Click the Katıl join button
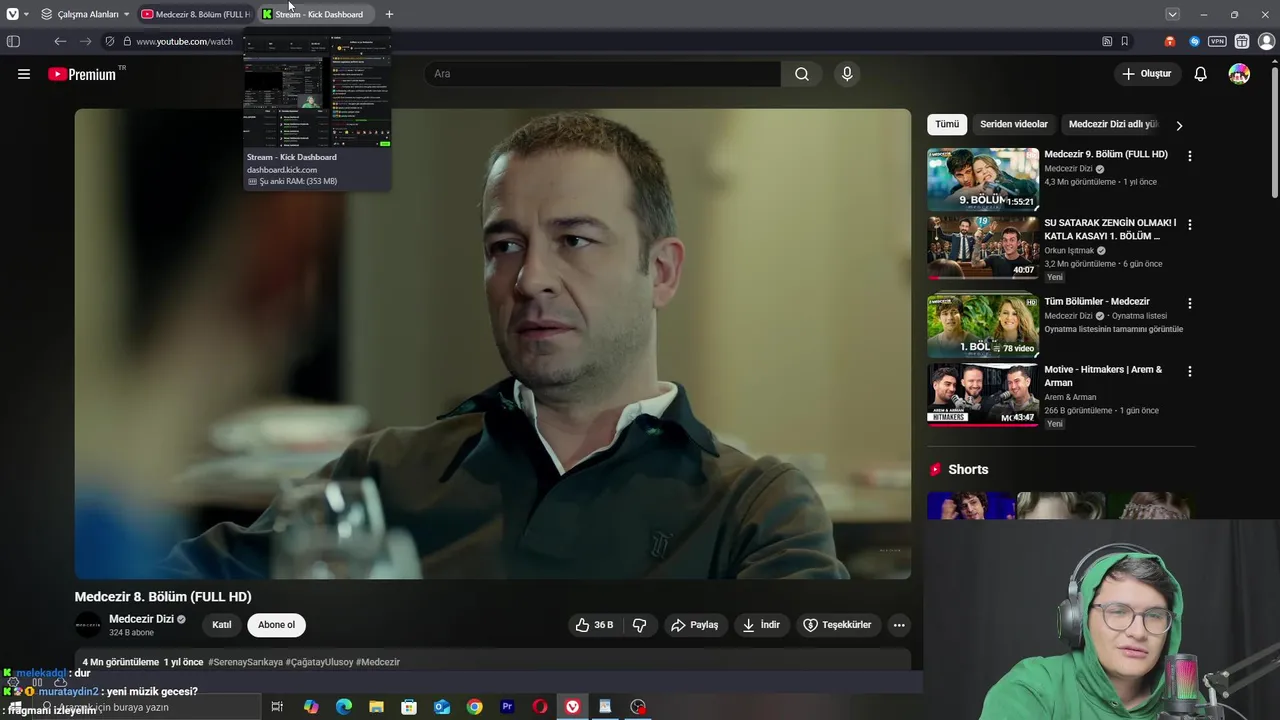The image size is (1280, 720). [x=222, y=625]
